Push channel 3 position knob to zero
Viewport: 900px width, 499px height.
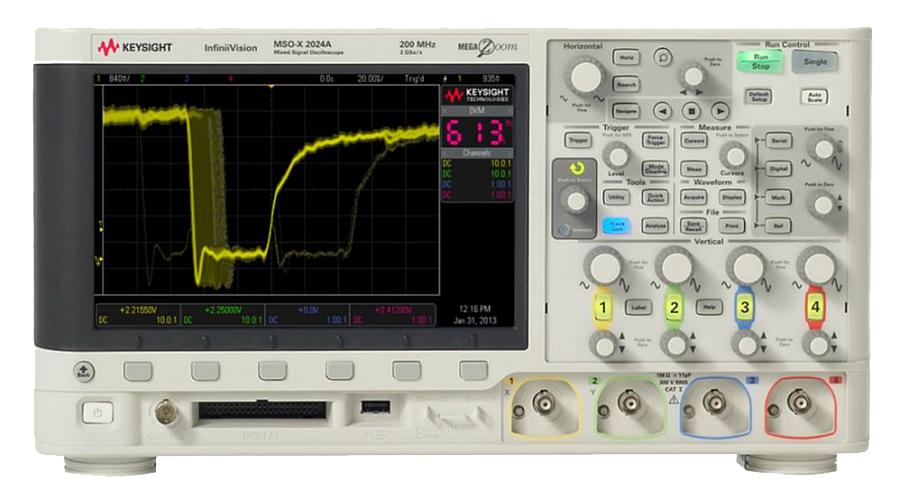tap(746, 346)
